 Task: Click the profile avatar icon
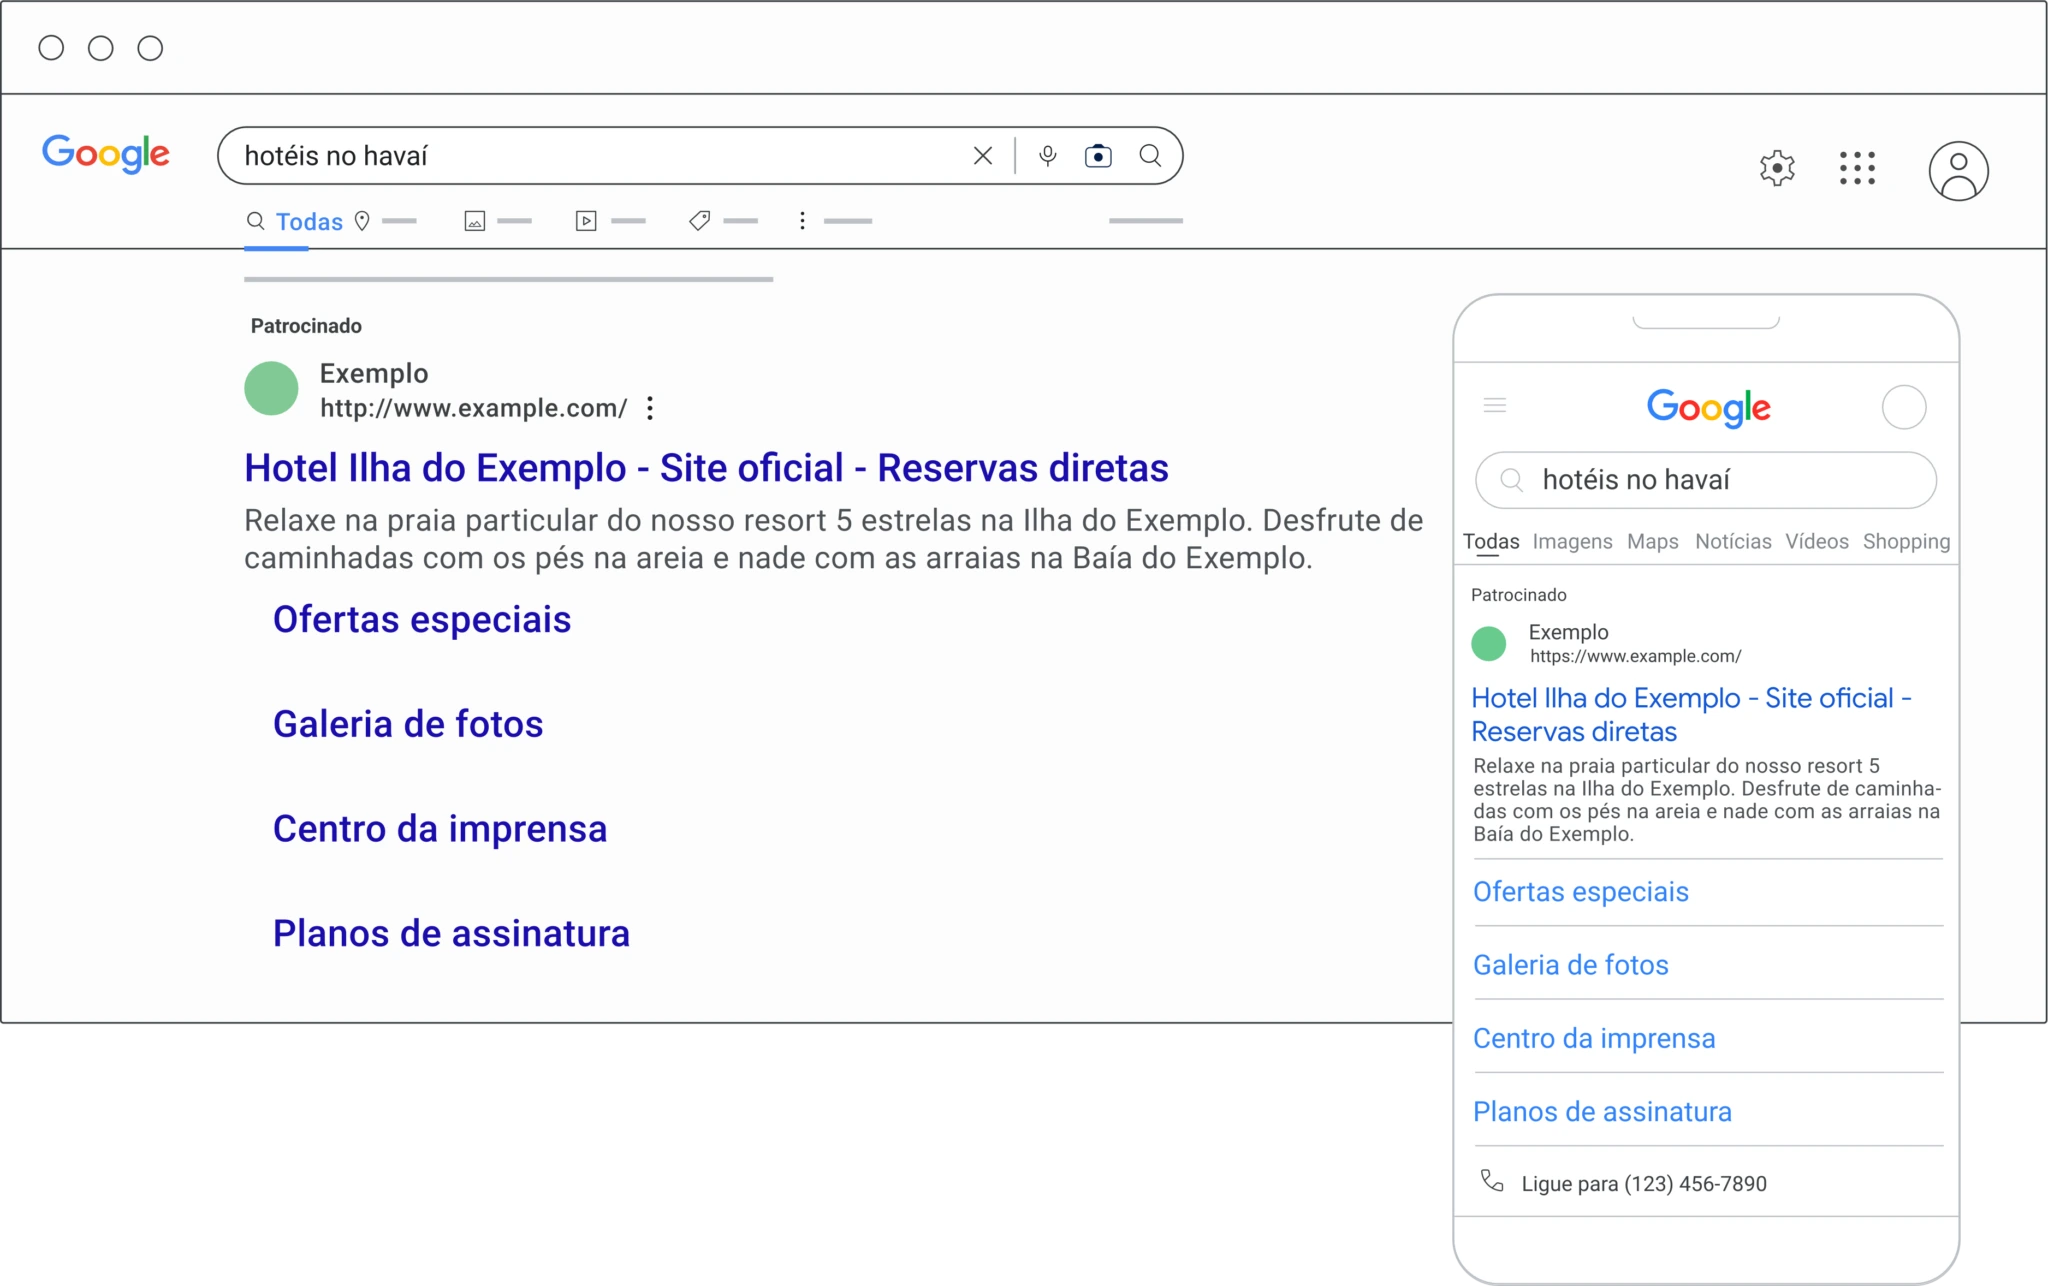(1957, 170)
